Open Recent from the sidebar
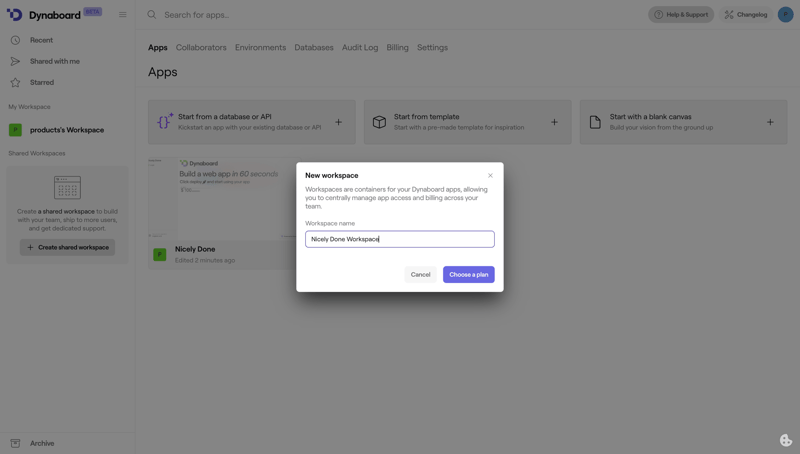Viewport: 800px width, 454px height. point(41,40)
